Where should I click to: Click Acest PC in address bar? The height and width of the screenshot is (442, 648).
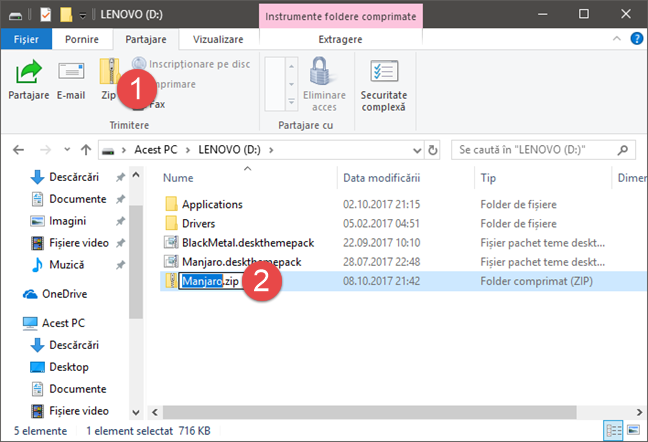click(x=156, y=150)
